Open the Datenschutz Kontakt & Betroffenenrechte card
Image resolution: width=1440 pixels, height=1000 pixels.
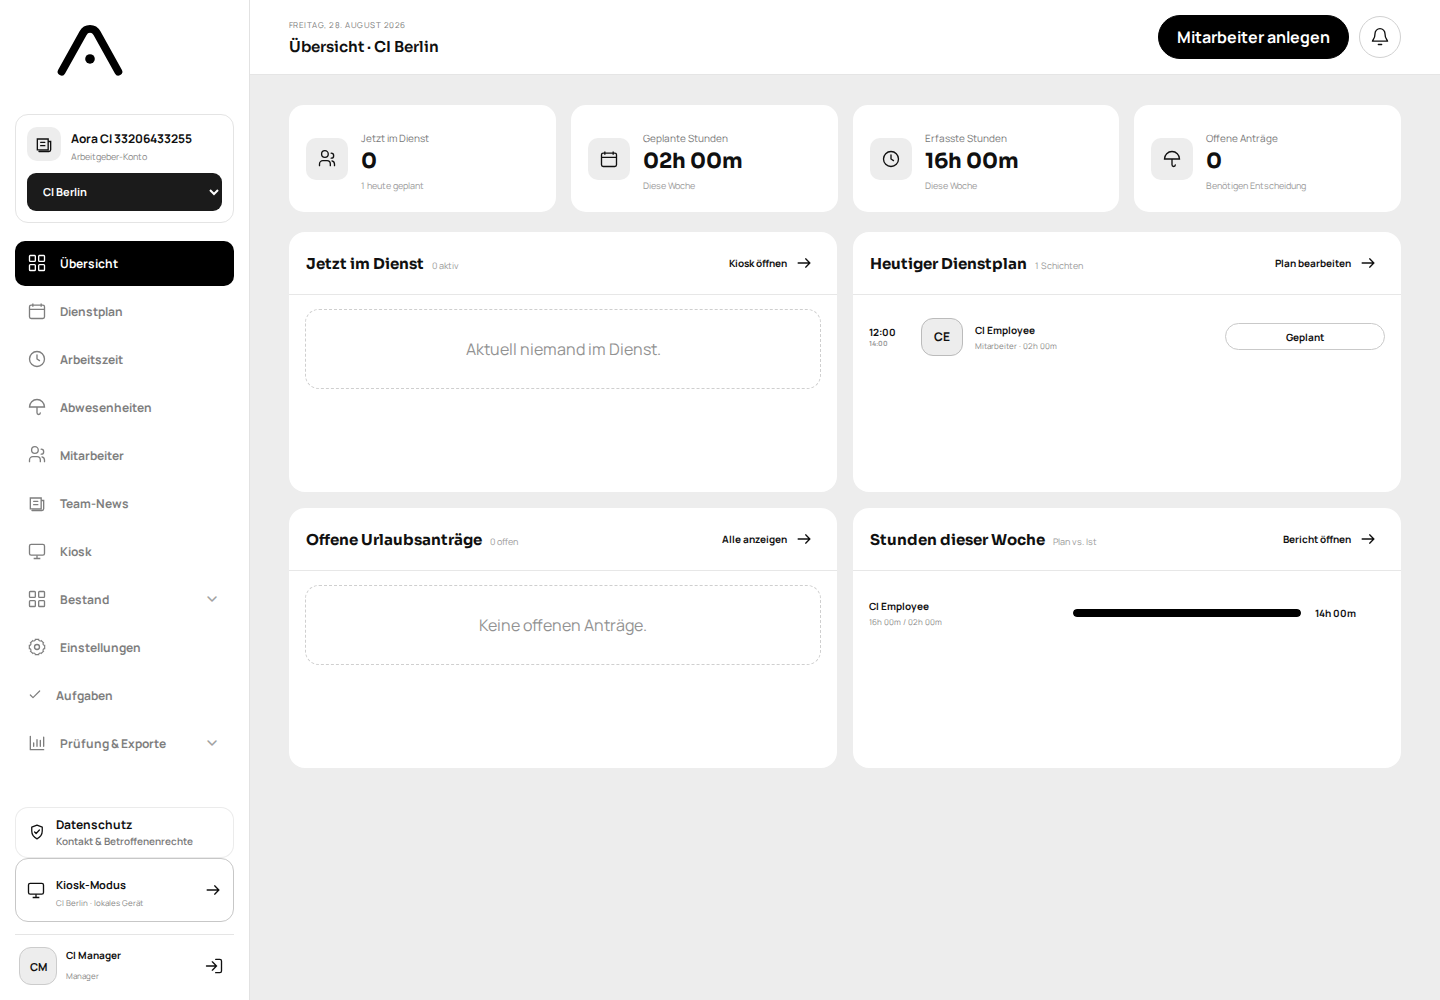point(124,832)
